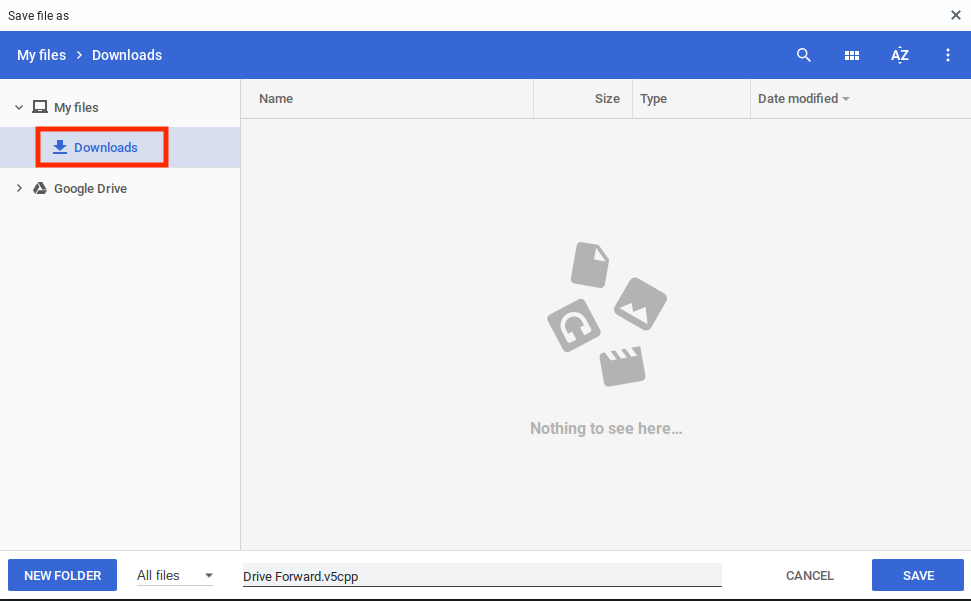
Task: Expand the Google Drive tree entry
Action: click(x=18, y=188)
